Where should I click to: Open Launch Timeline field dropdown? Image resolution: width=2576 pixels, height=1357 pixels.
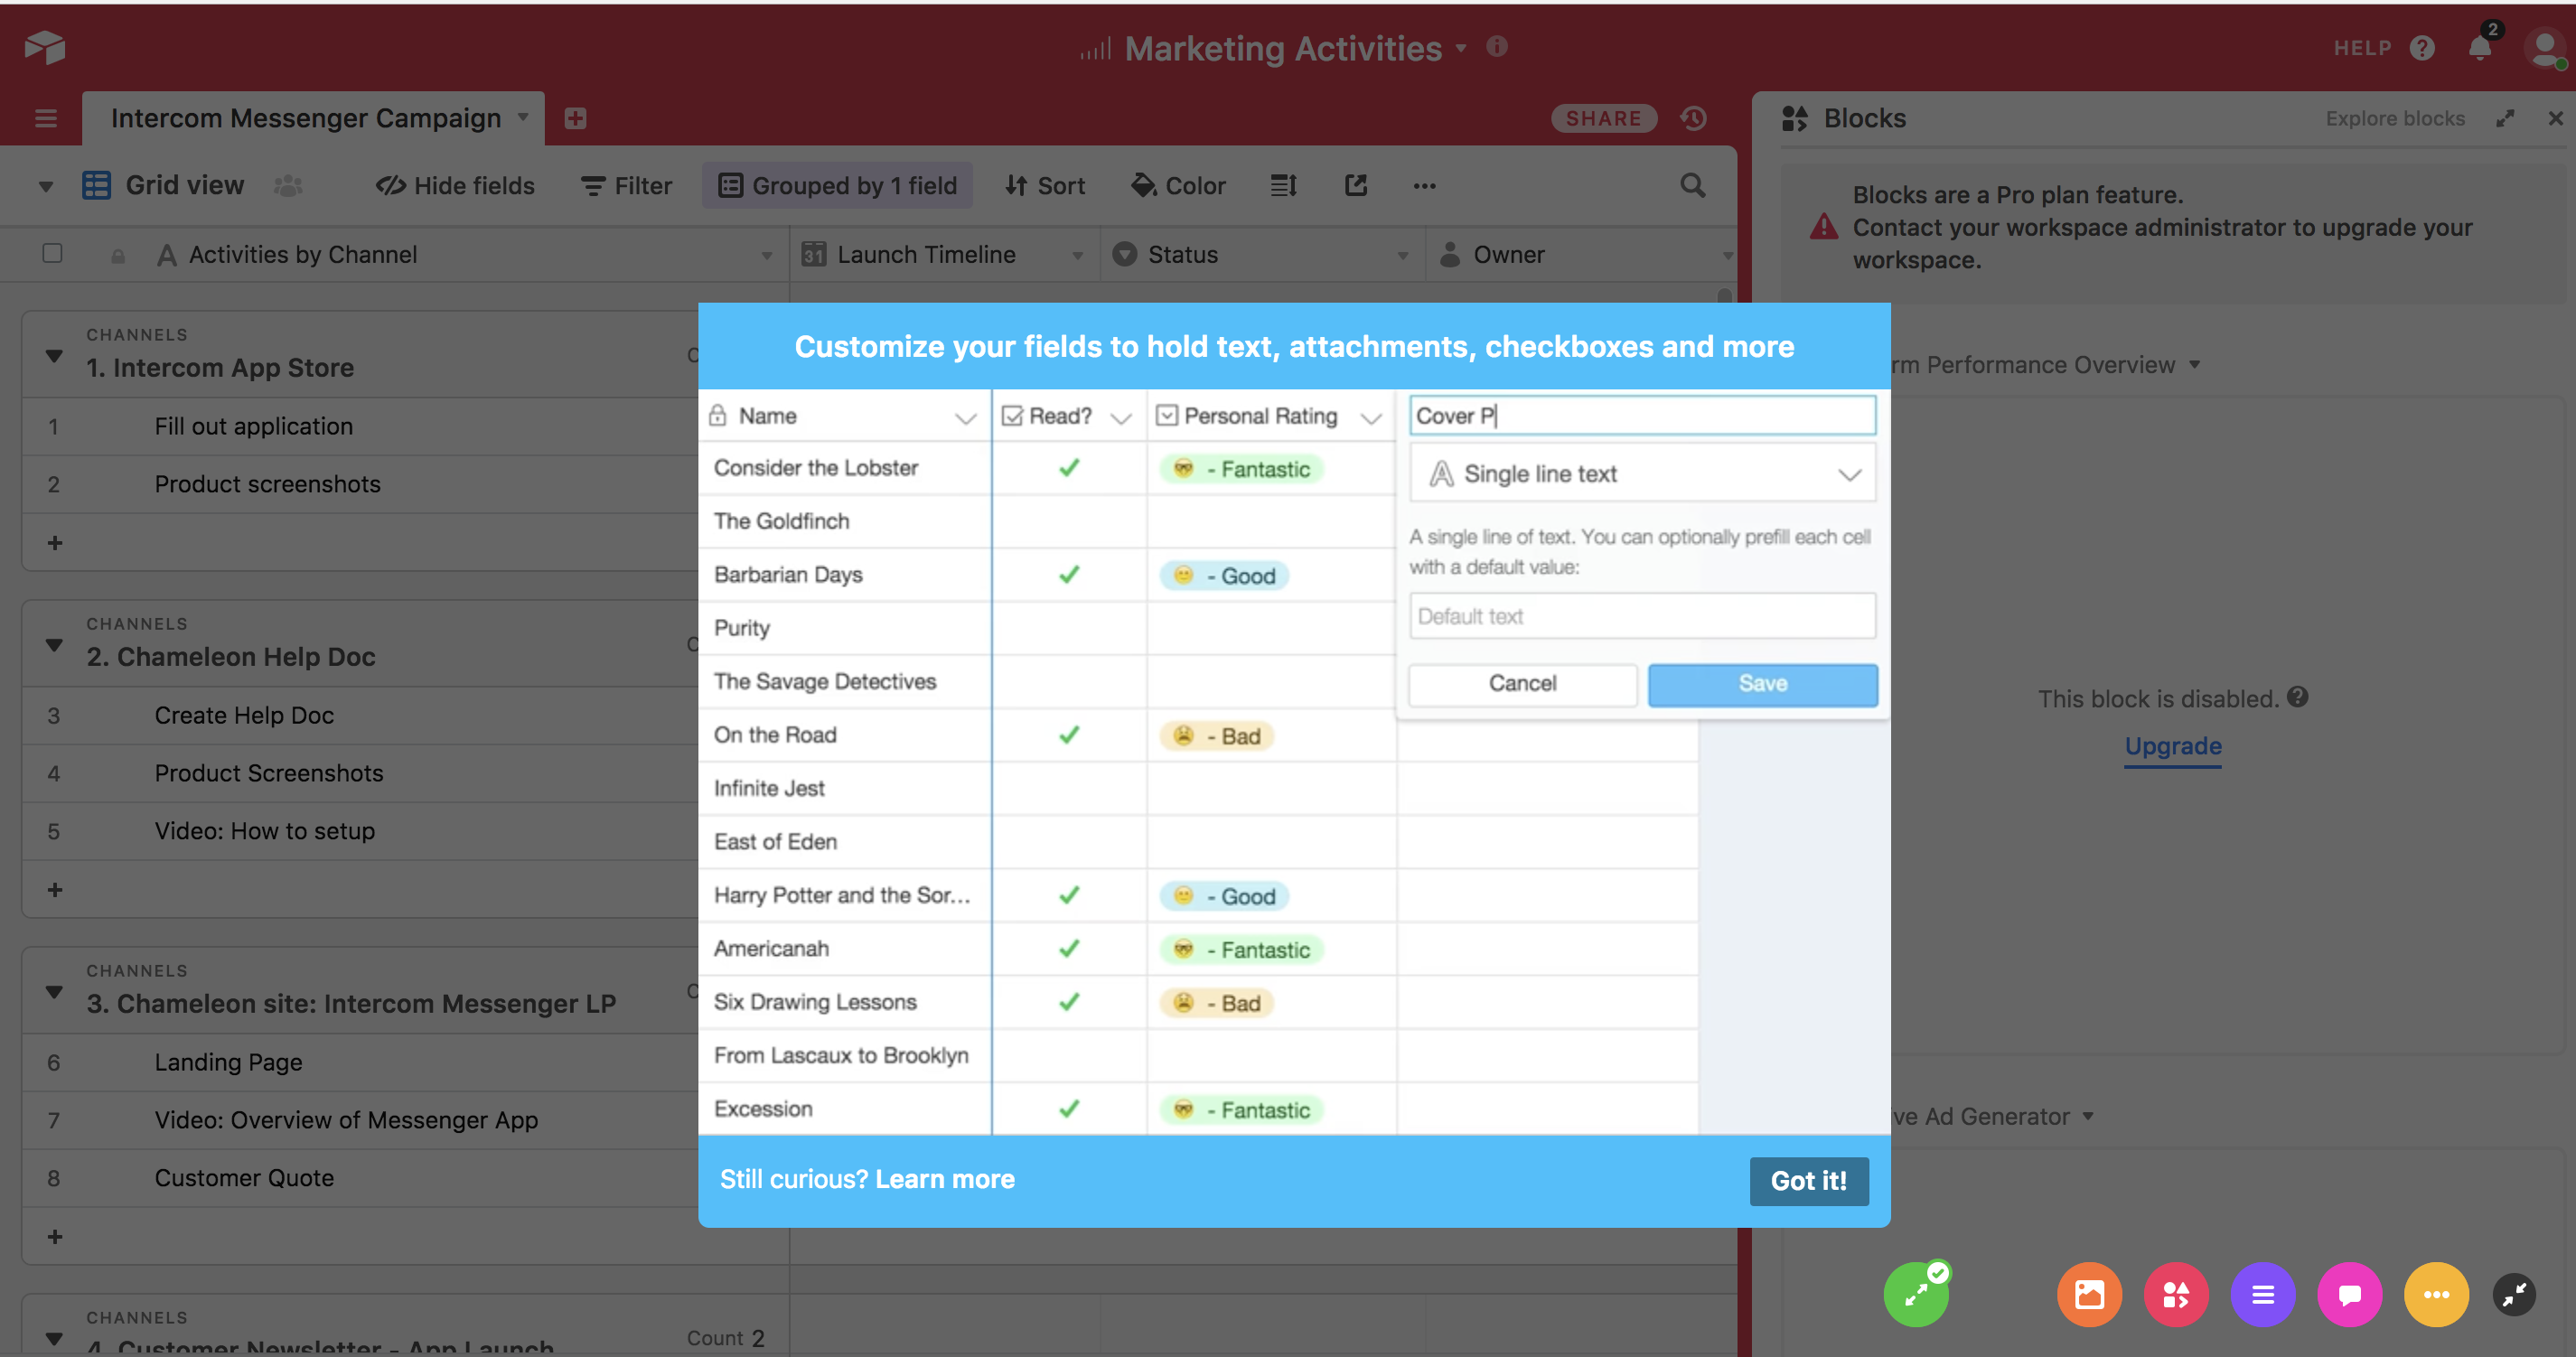point(1077,256)
